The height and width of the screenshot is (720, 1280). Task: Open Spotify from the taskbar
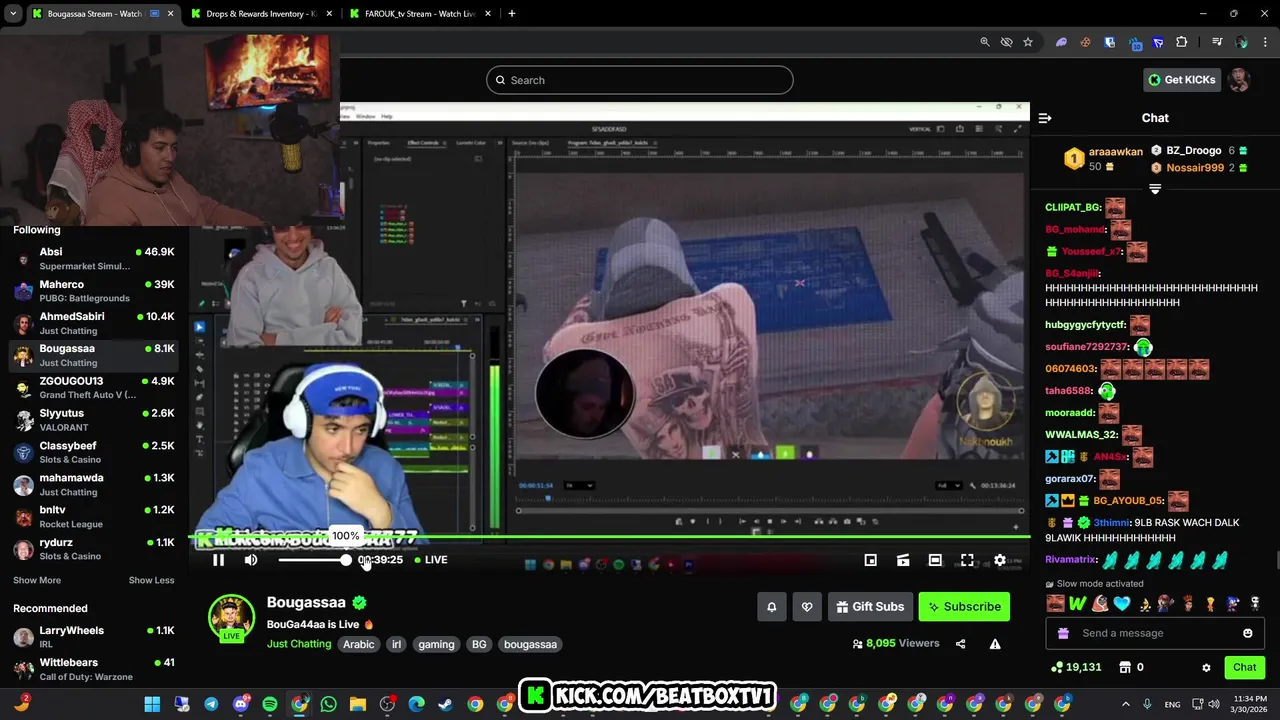click(270, 704)
